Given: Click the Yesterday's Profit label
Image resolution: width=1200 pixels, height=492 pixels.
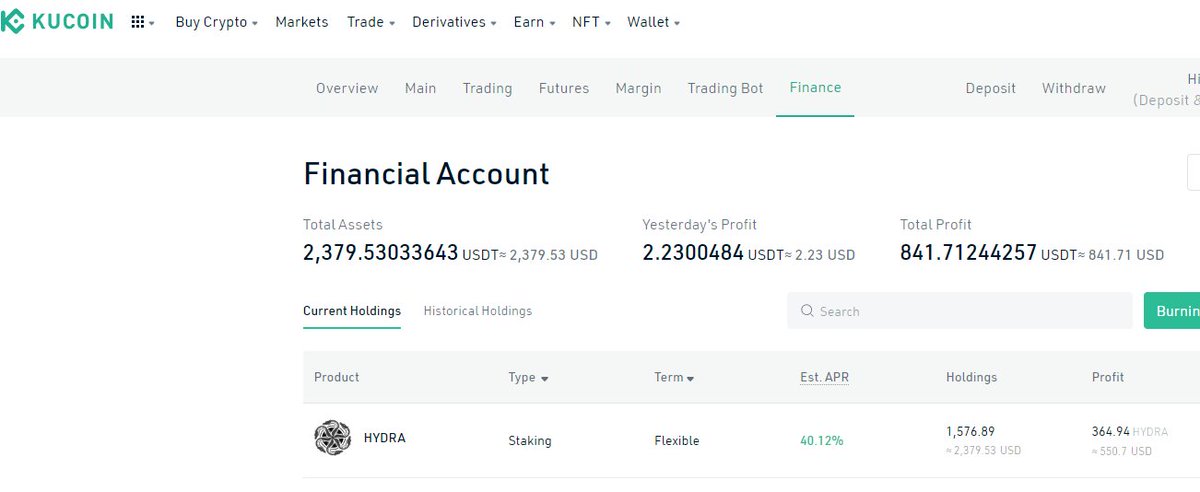Looking at the screenshot, I should [x=700, y=225].
